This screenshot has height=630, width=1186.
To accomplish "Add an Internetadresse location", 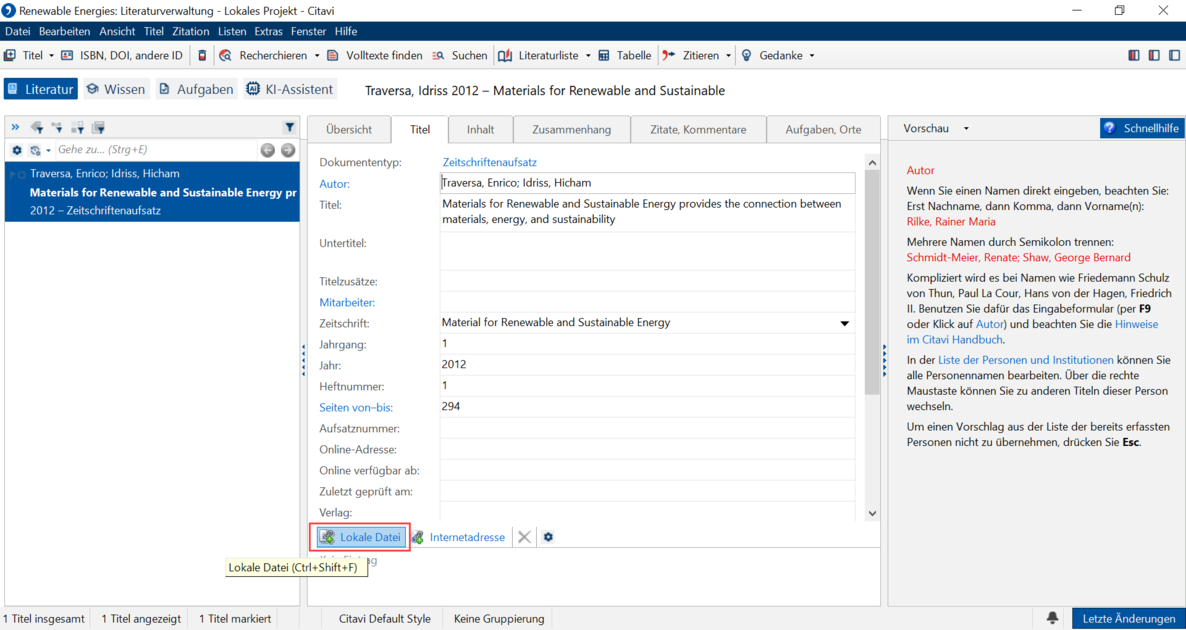I will pyautogui.click(x=458, y=537).
